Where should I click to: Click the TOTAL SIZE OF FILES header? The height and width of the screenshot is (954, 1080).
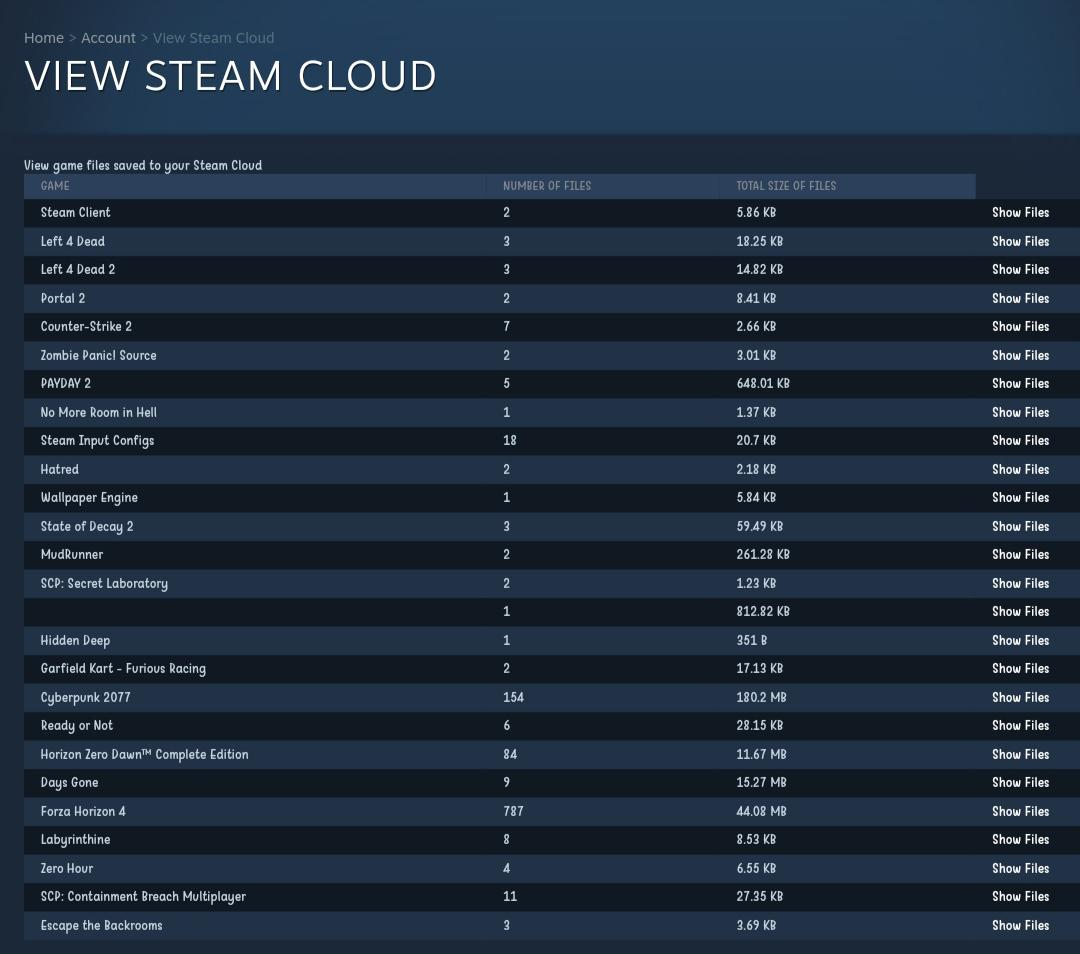[786, 186]
